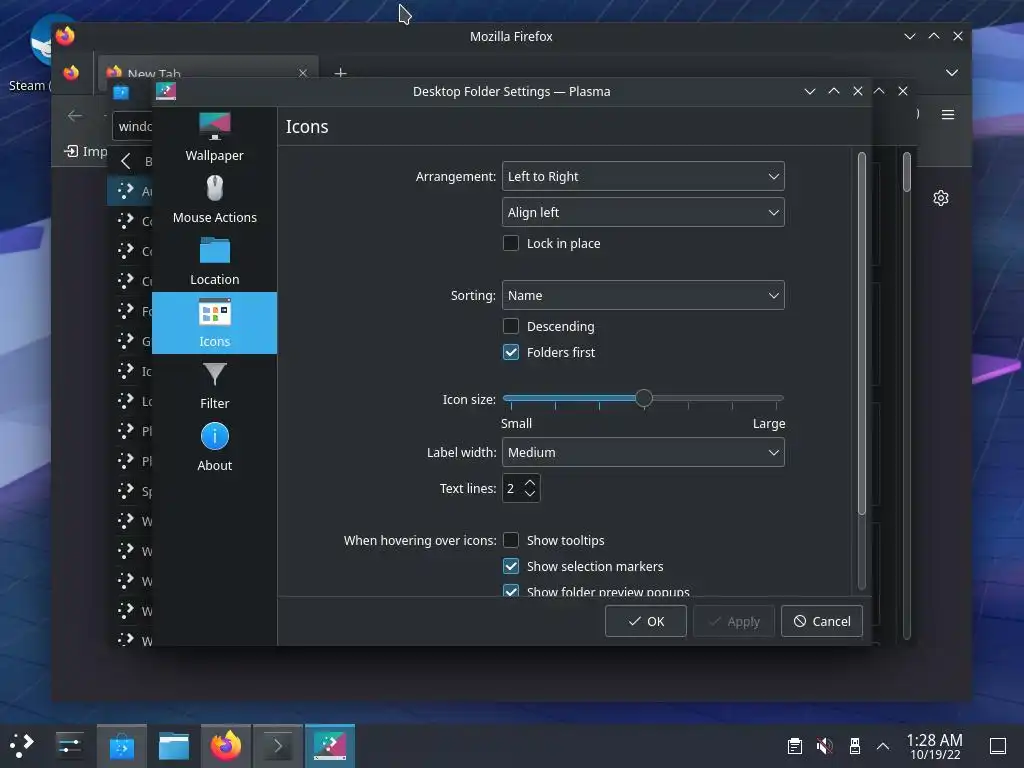This screenshot has width=1024, height=768.
Task: Click the Cancel button
Action: pyautogui.click(x=822, y=621)
